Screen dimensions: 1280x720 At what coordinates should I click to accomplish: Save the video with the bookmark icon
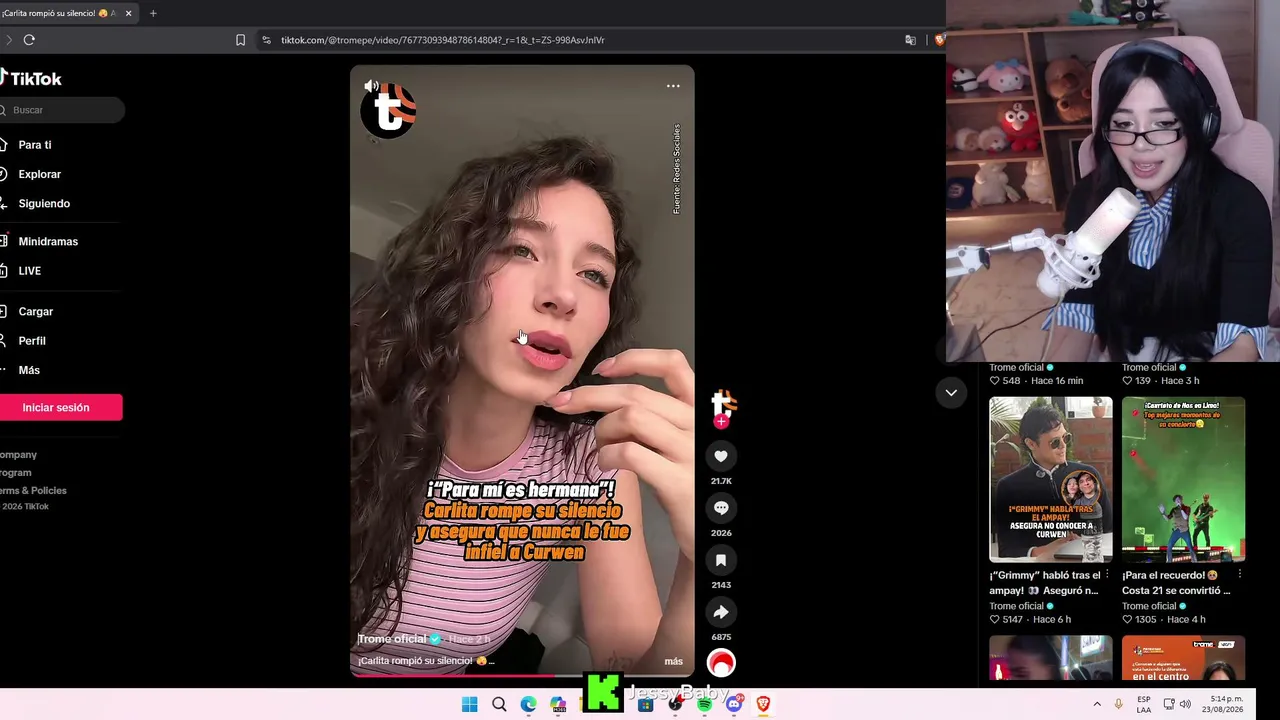pos(721,560)
